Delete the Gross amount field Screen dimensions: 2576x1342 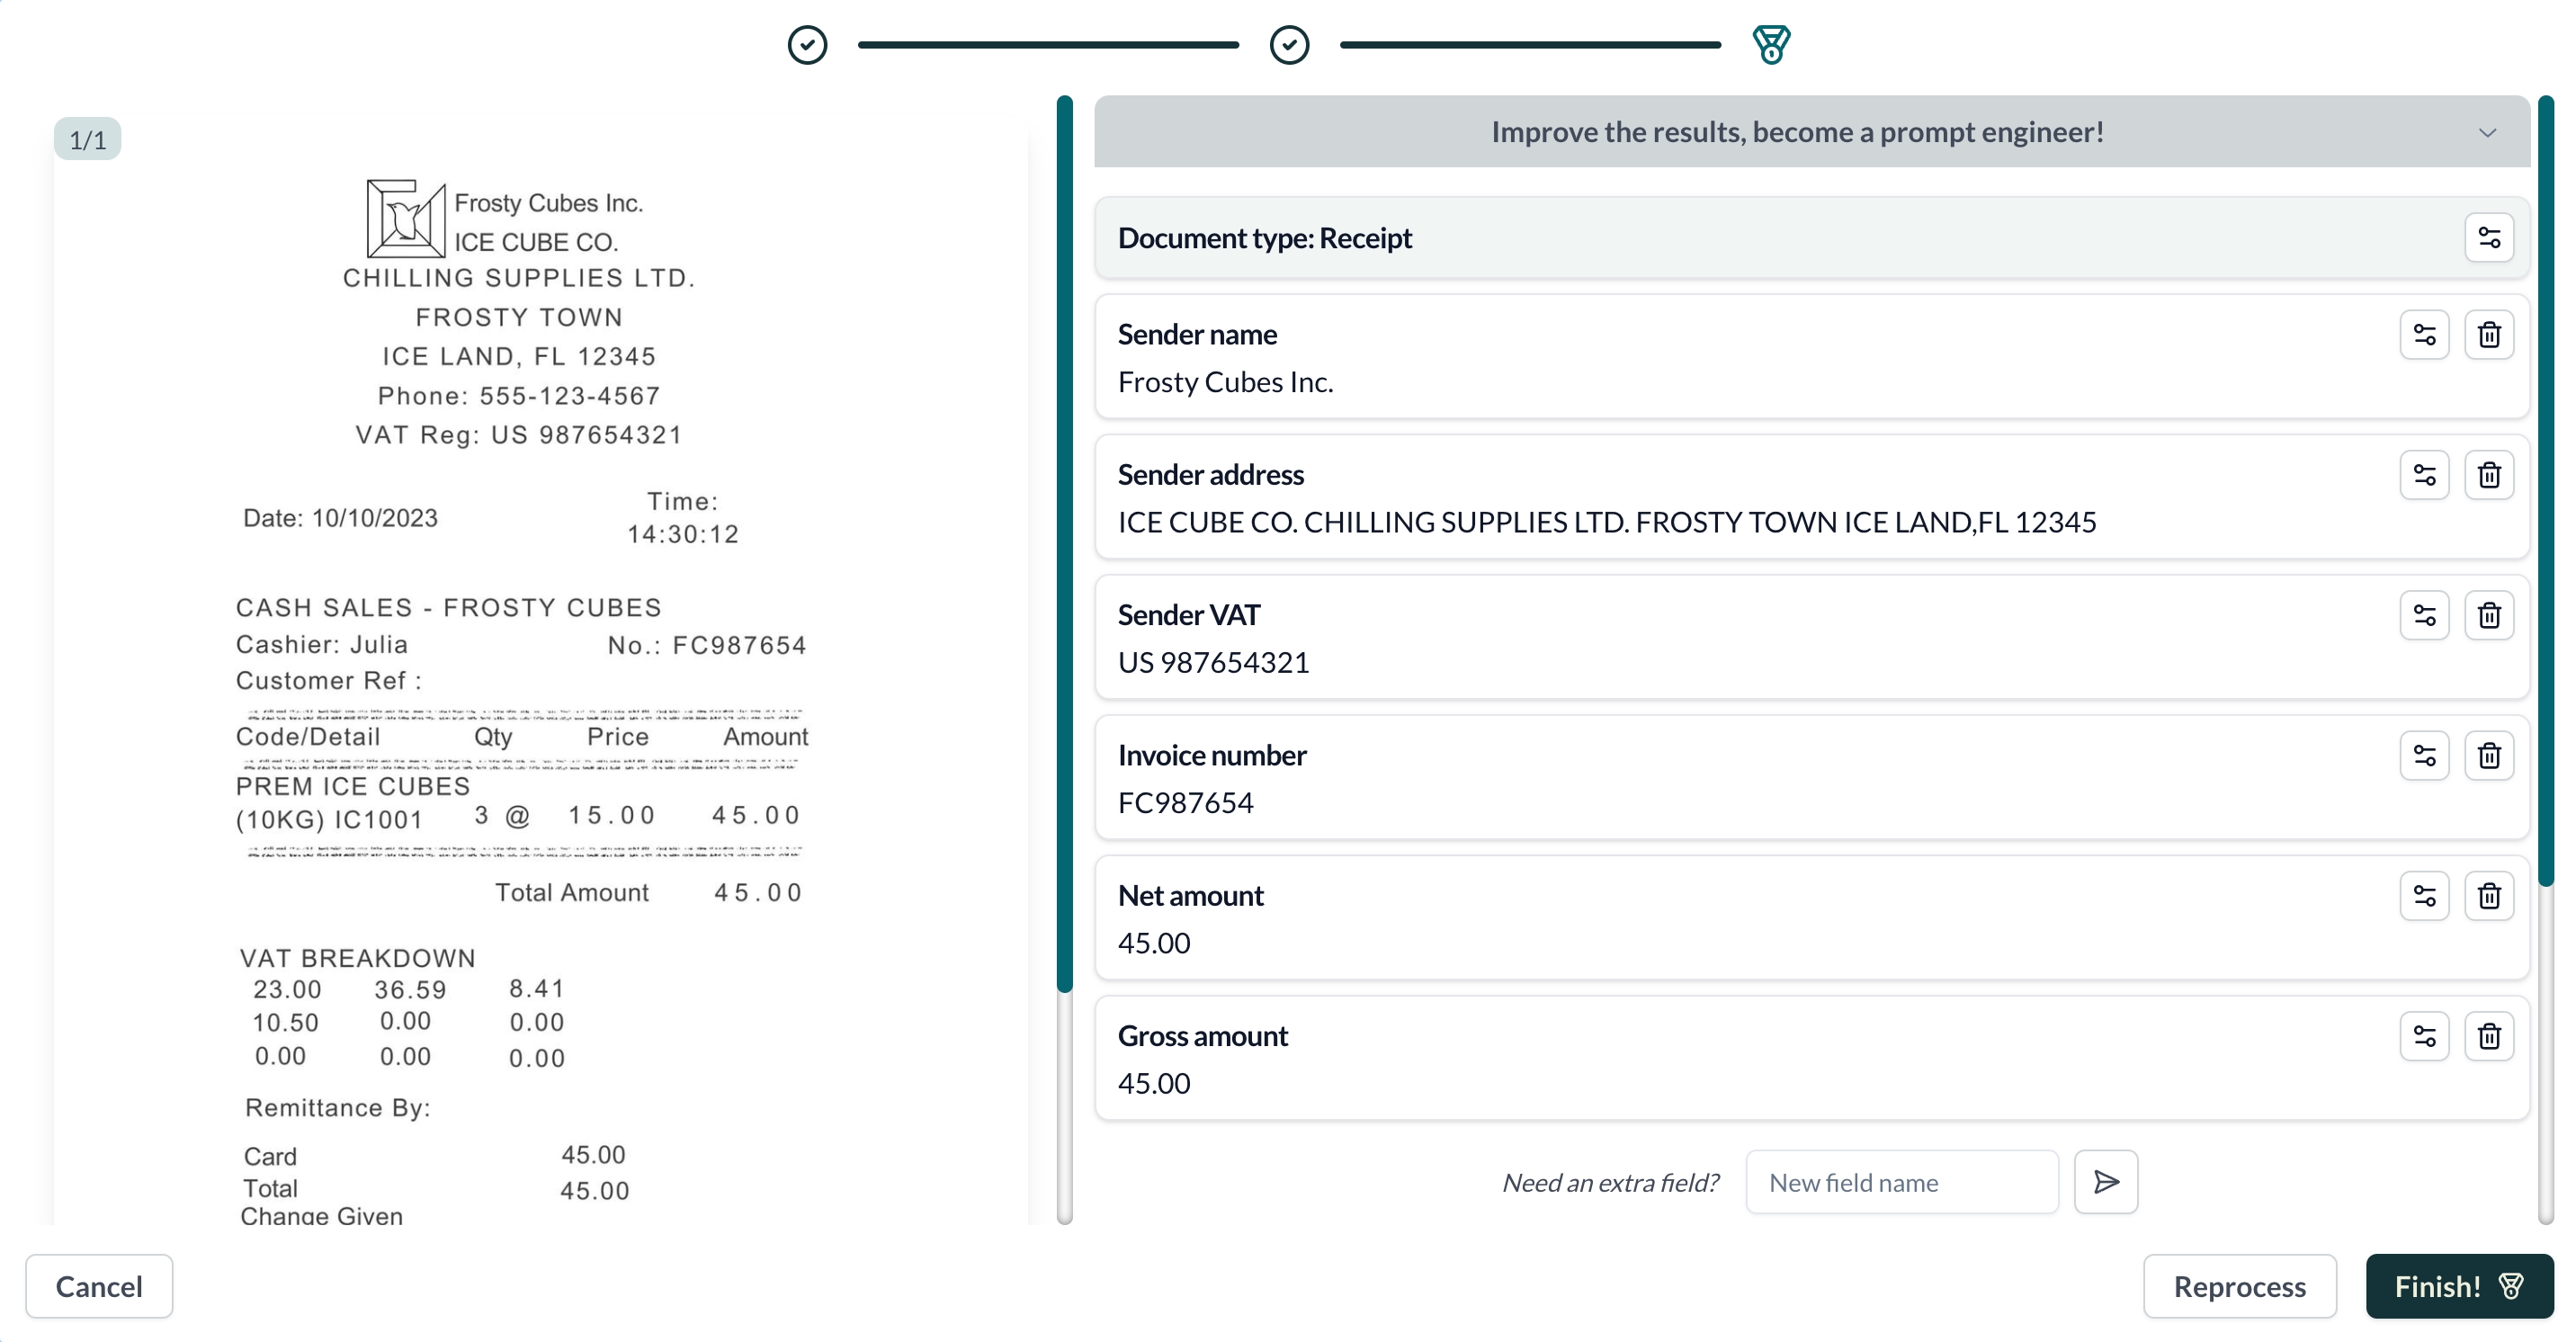pos(2490,1036)
